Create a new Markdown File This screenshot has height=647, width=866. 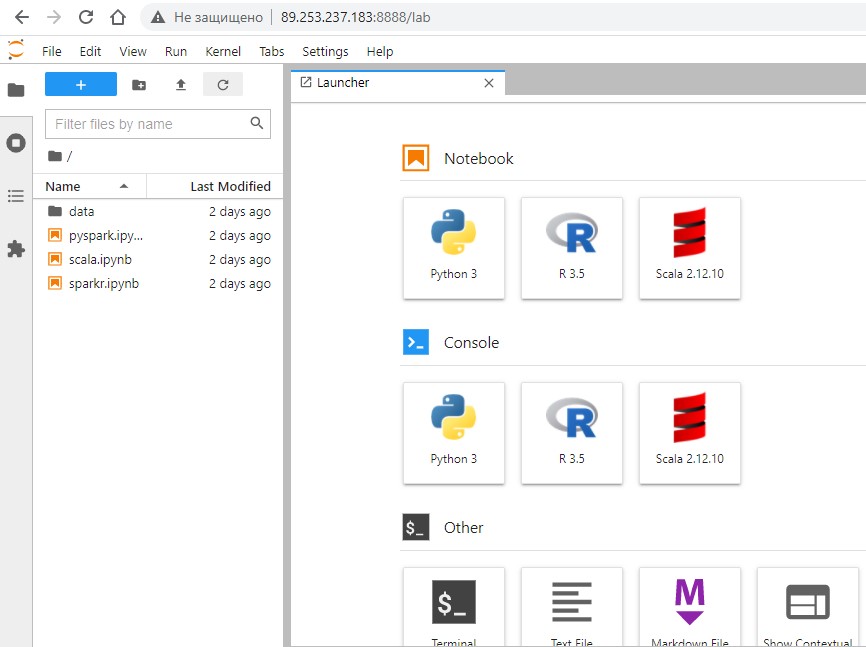coord(690,607)
